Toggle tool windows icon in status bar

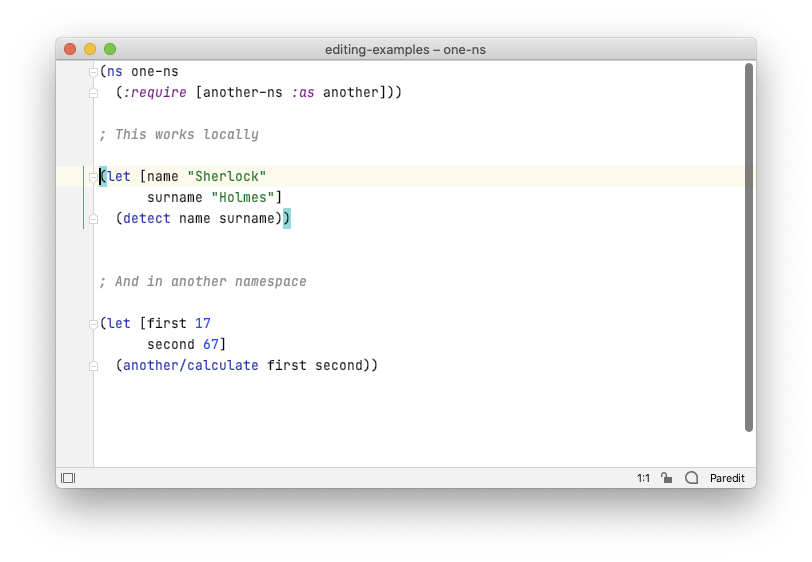(x=68, y=478)
